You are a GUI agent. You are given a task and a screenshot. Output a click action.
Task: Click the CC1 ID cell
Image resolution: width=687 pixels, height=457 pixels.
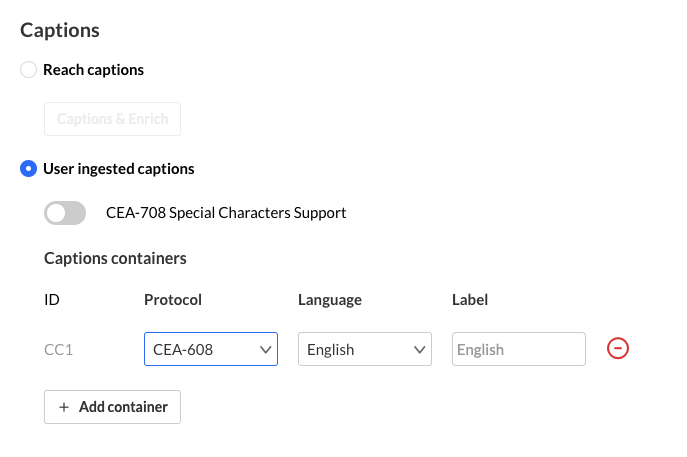[x=59, y=350]
